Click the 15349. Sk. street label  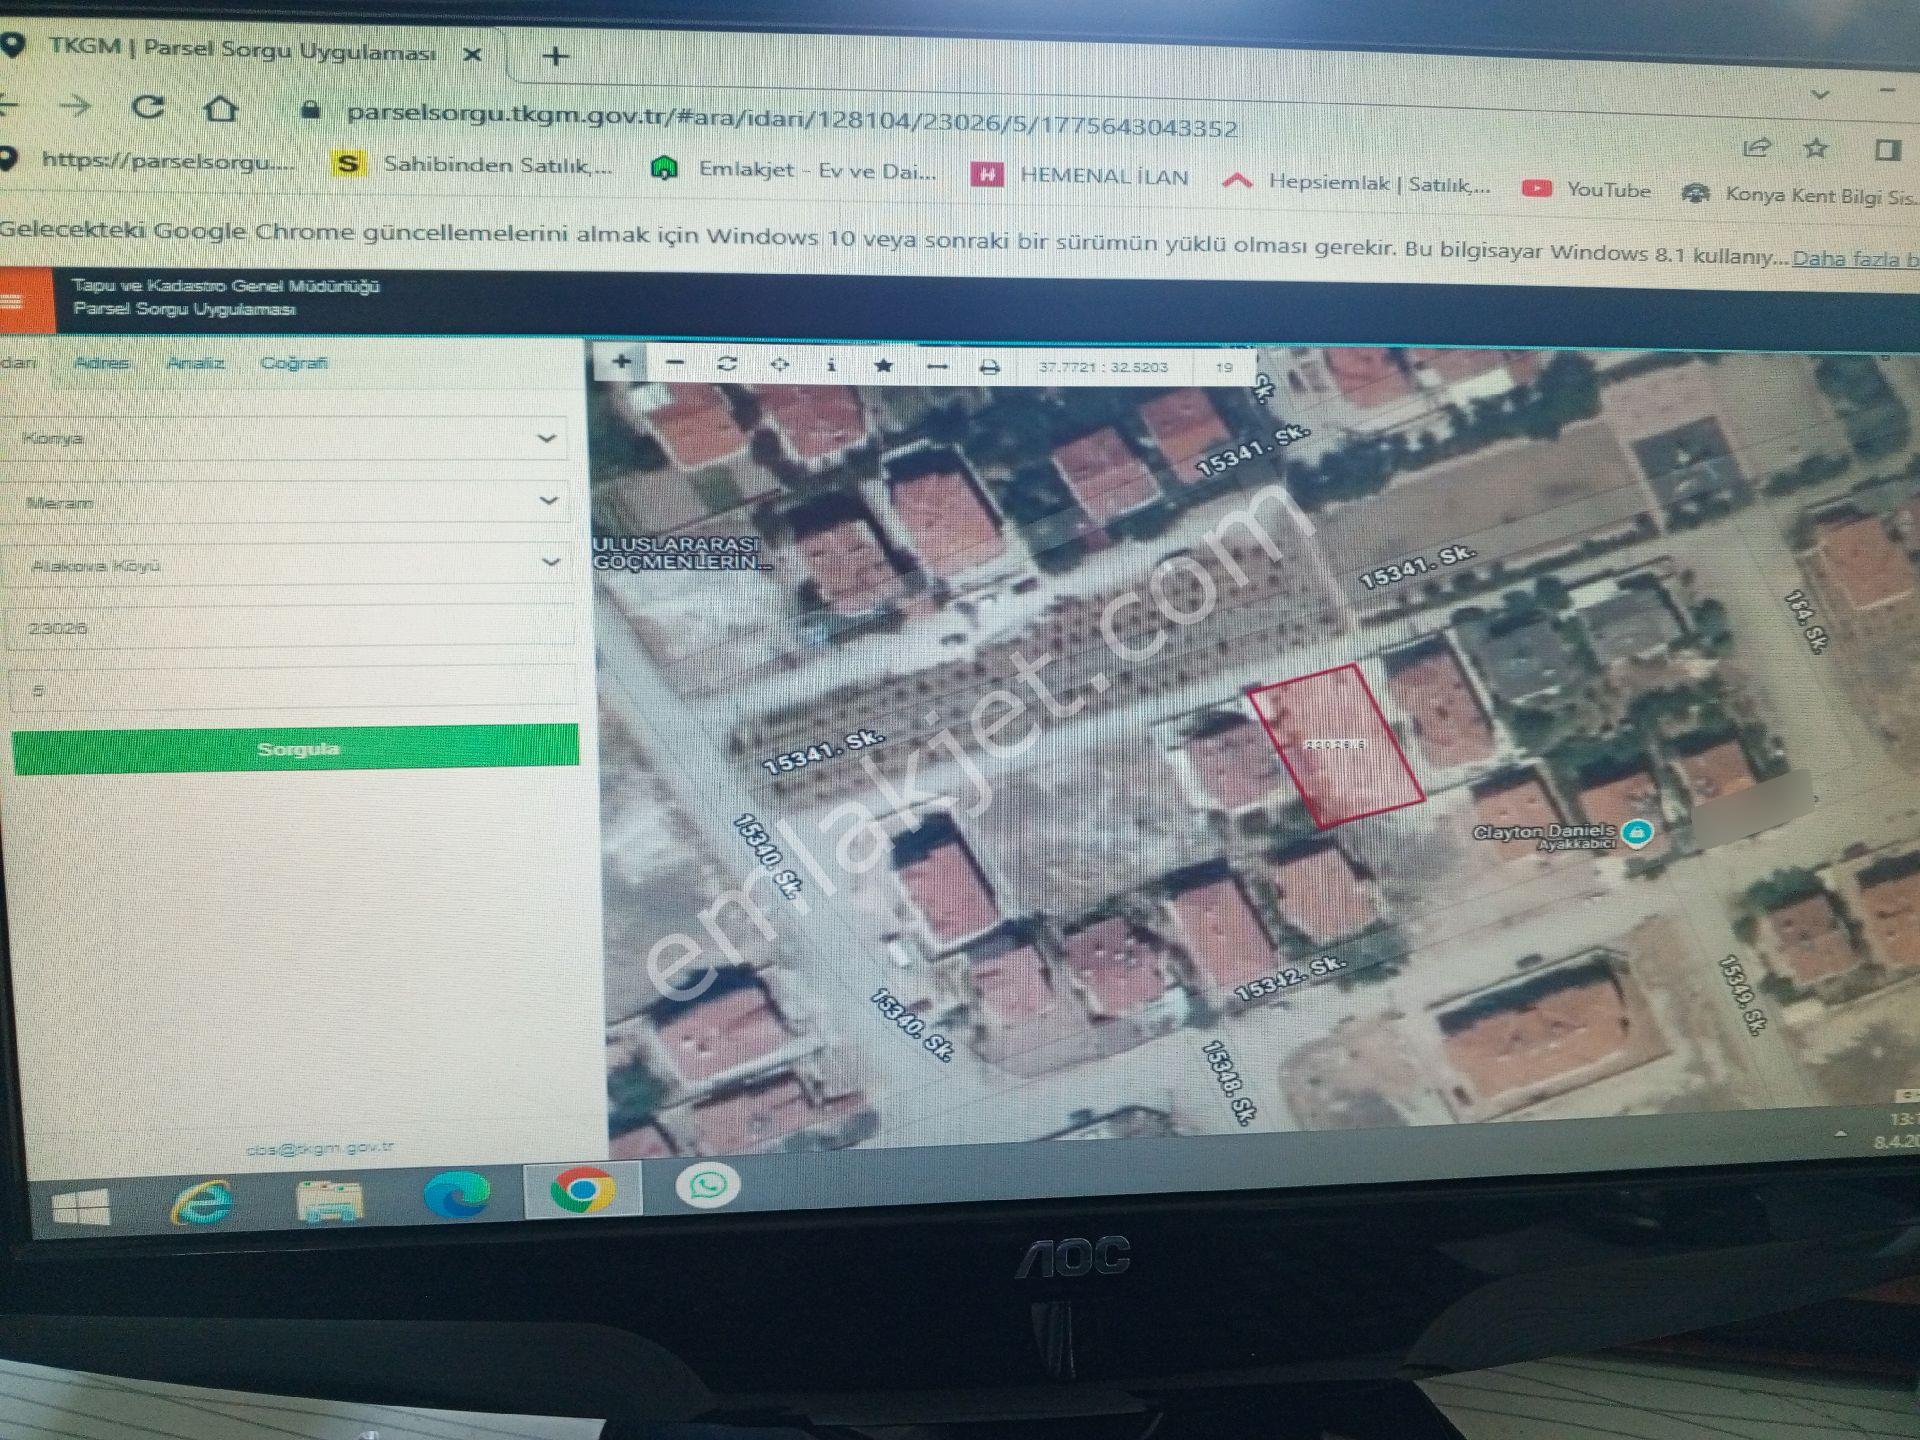(x=1740, y=994)
